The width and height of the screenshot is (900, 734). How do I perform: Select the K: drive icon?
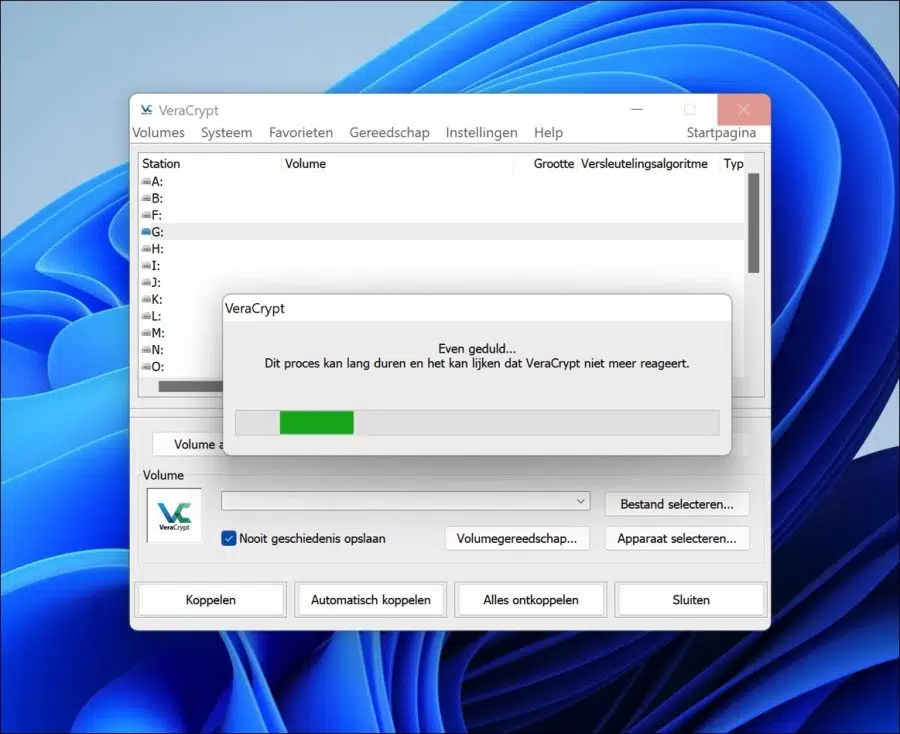[x=146, y=299]
